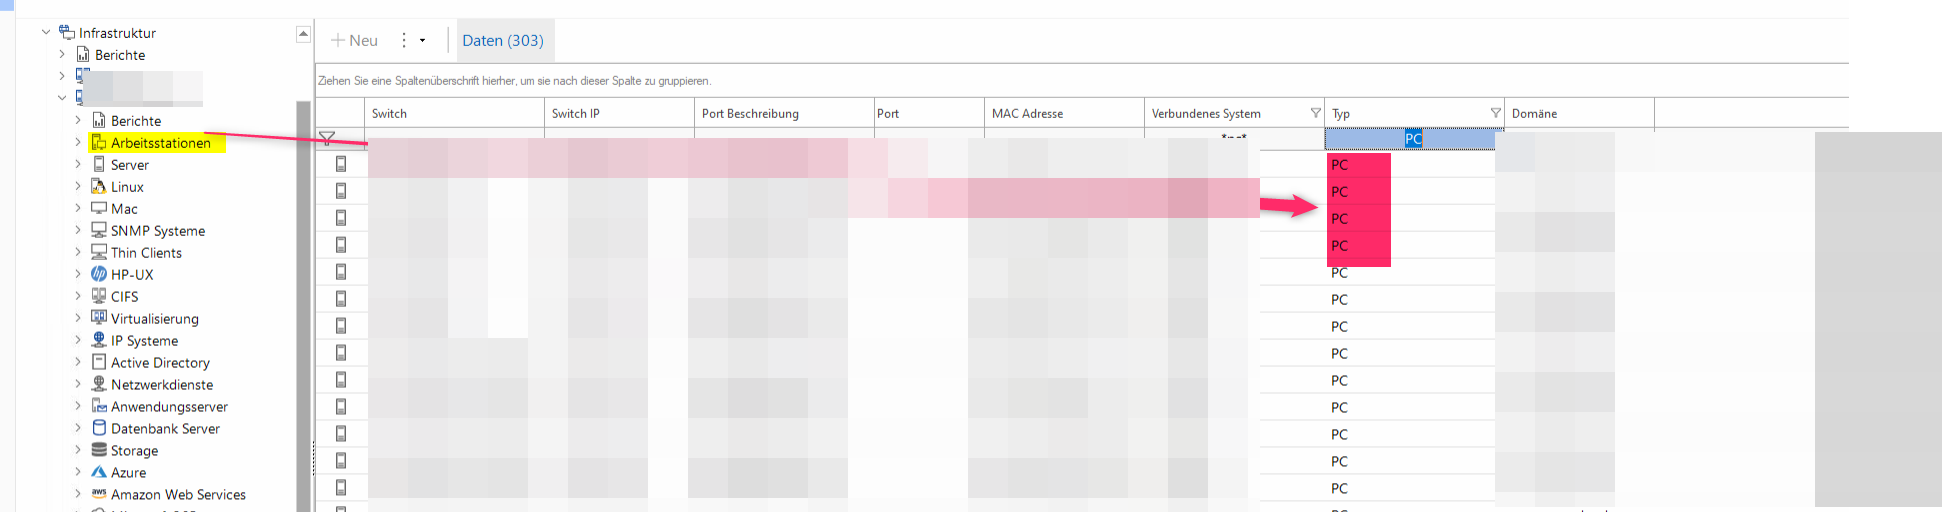This screenshot has height=512, width=1947.
Task: Expand the Server tree node
Action: tap(78, 165)
